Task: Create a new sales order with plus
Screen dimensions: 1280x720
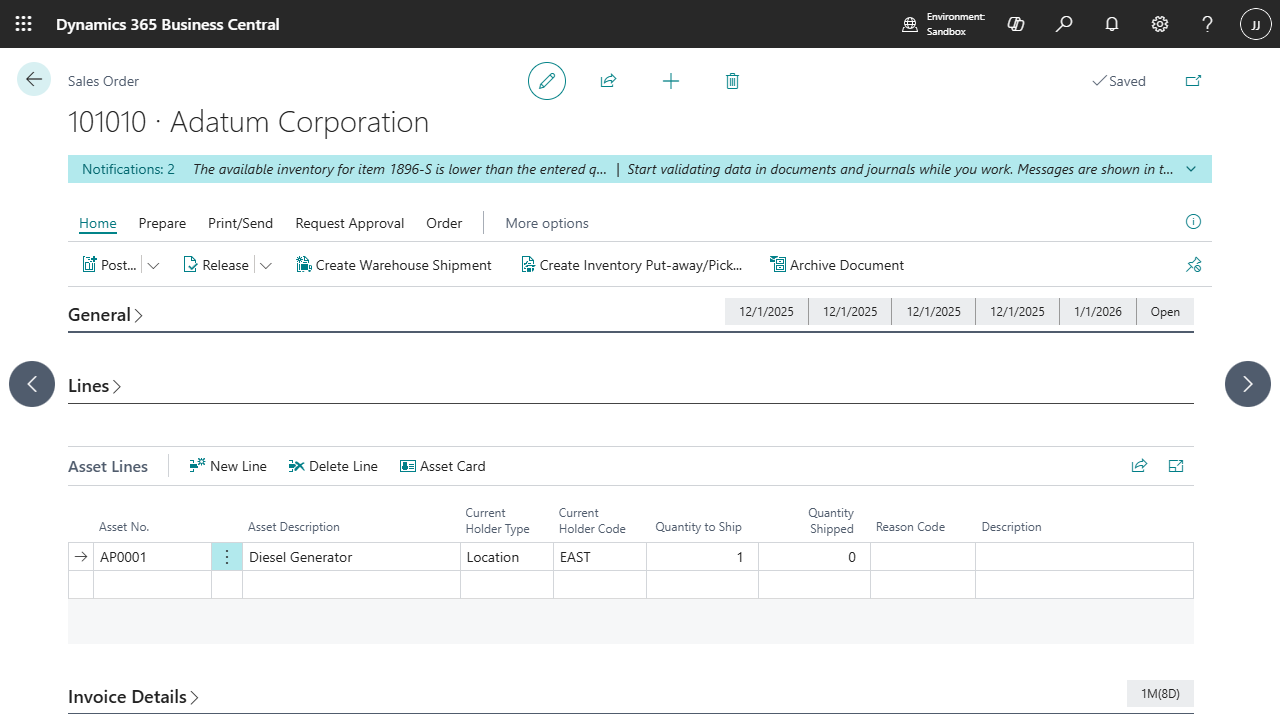Action: pos(671,81)
